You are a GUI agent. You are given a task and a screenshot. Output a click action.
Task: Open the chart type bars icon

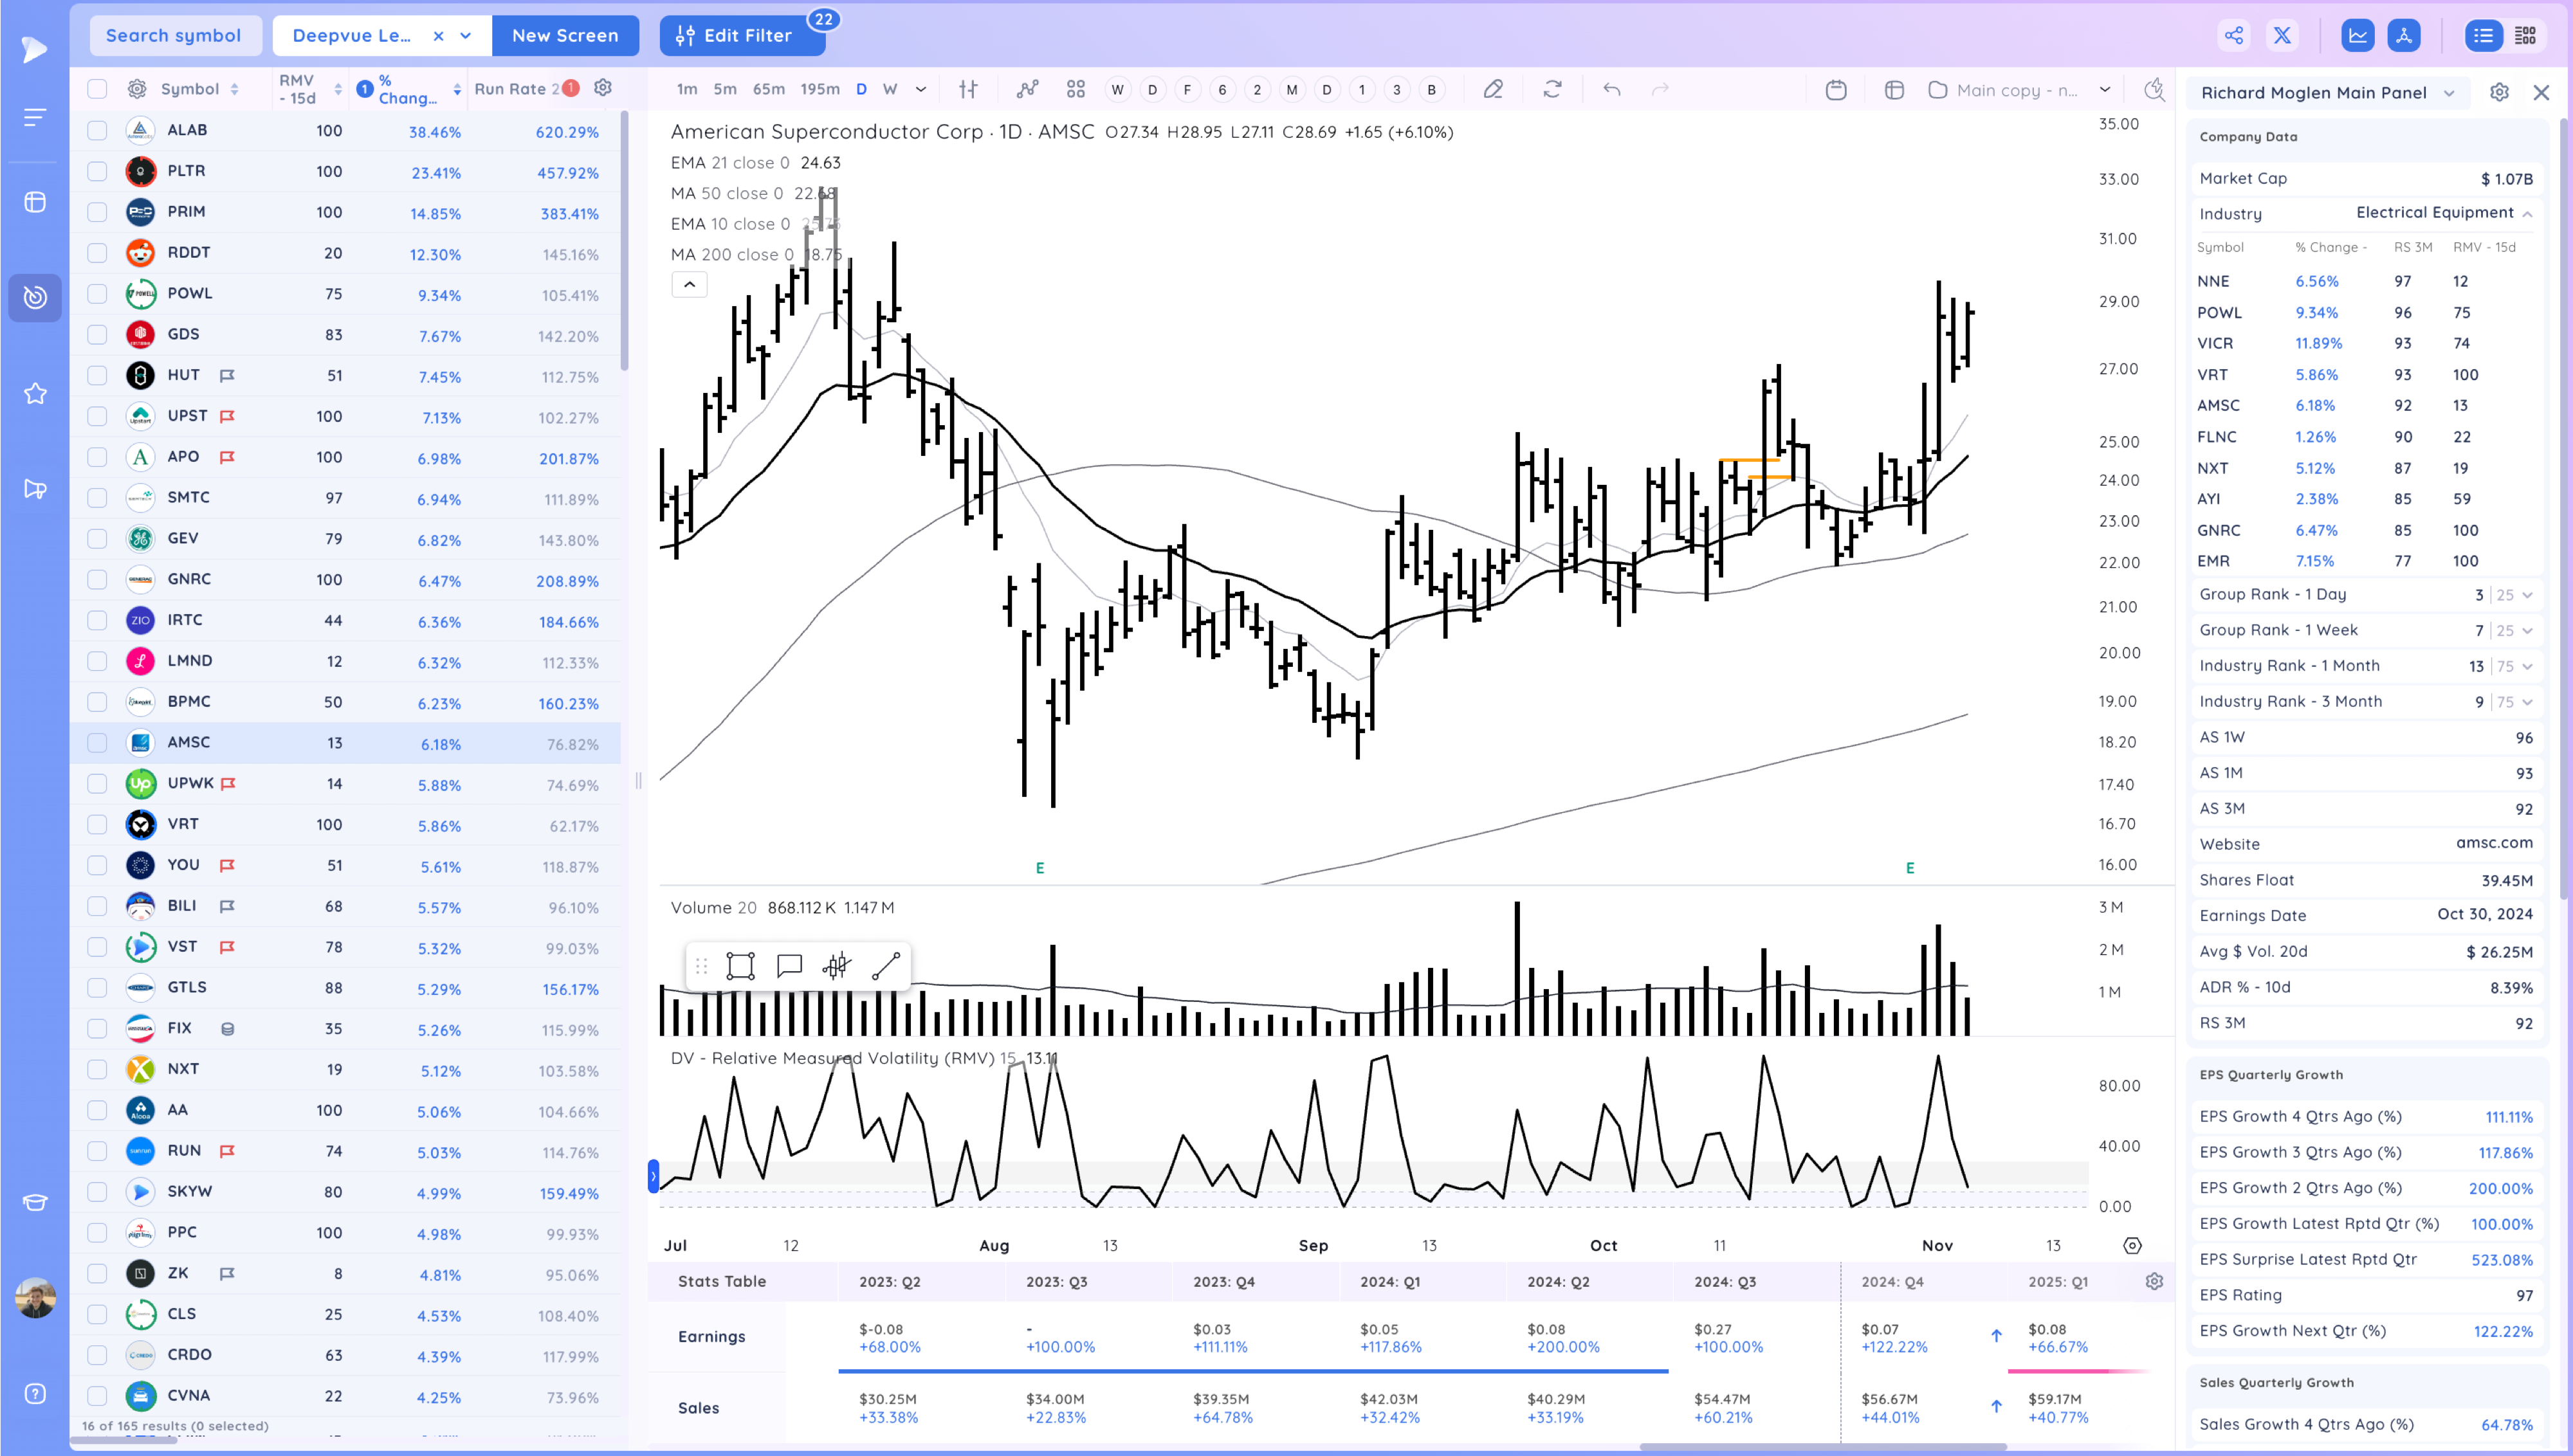[x=968, y=89]
